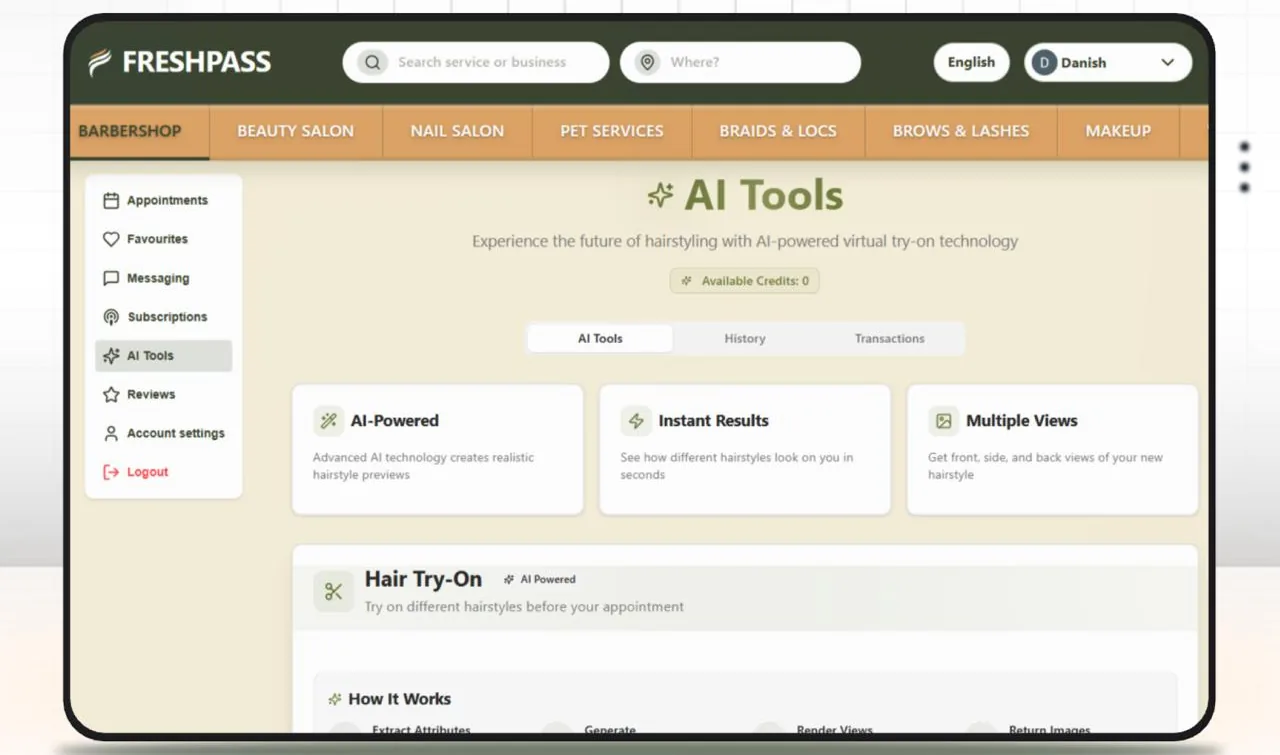
Task: Click the Search service or business field
Action: click(476, 62)
